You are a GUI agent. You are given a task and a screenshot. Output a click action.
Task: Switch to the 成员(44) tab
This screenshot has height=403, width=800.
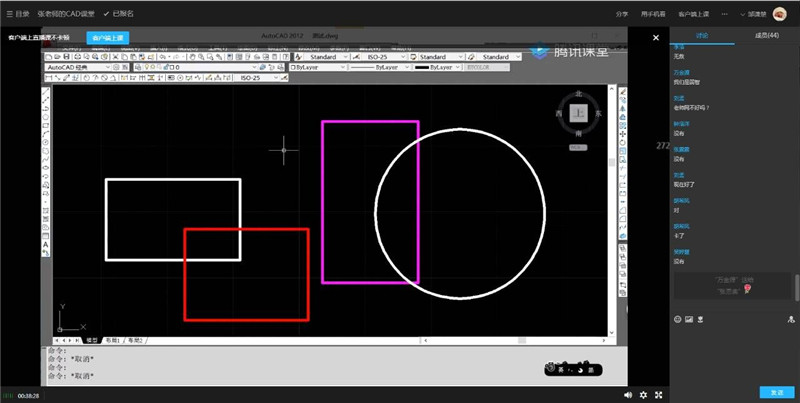coord(767,35)
